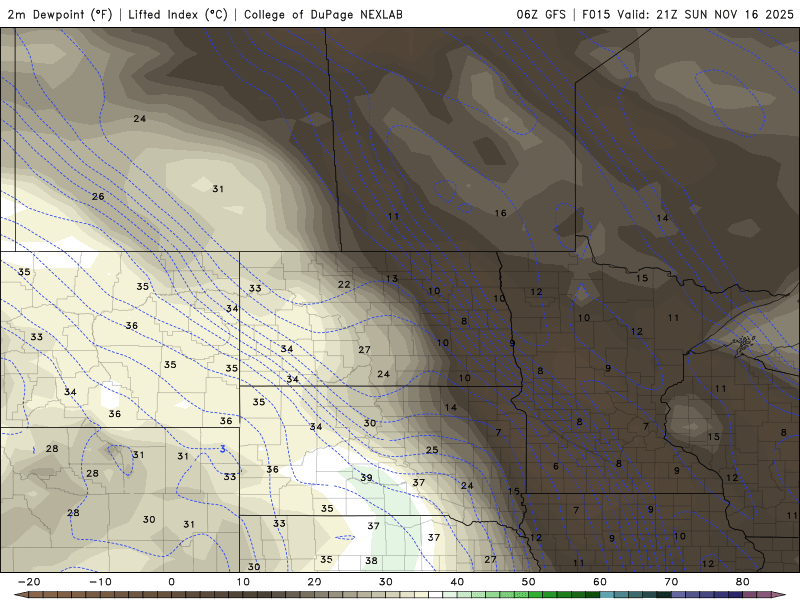Click the 80 color scale label
This screenshot has width=800, height=600.
click(743, 582)
